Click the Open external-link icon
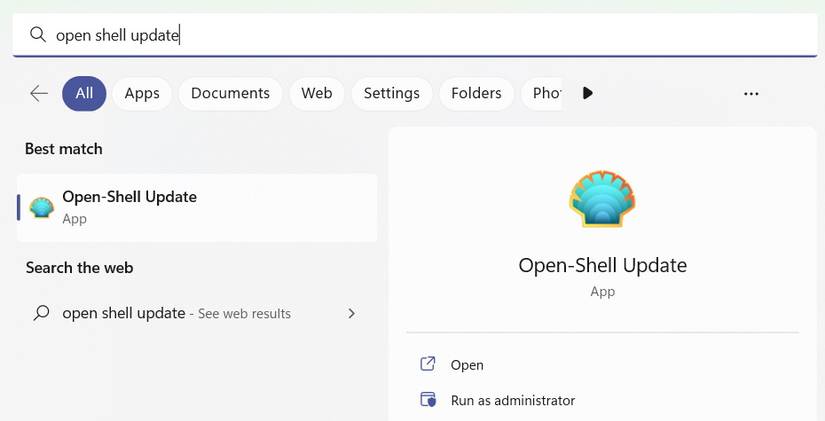The height and width of the screenshot is (421, 825). point(428,364)
